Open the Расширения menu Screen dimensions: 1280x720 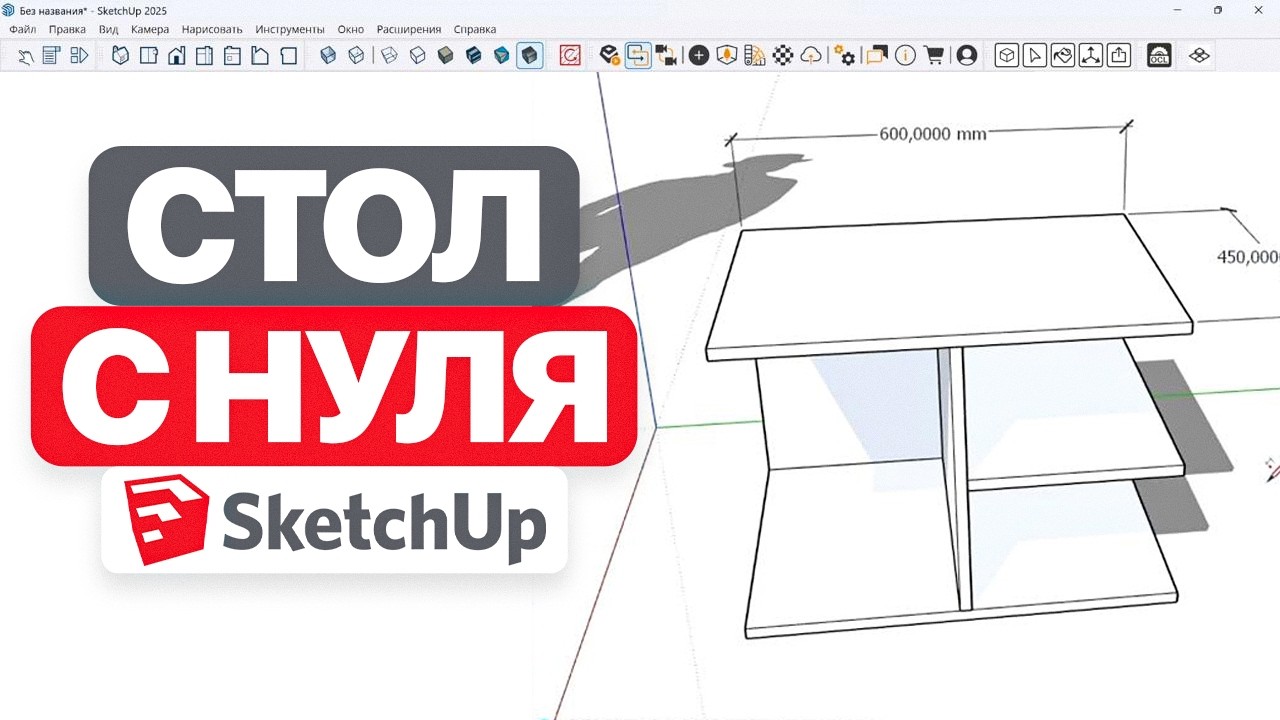(x=409, y=29)
